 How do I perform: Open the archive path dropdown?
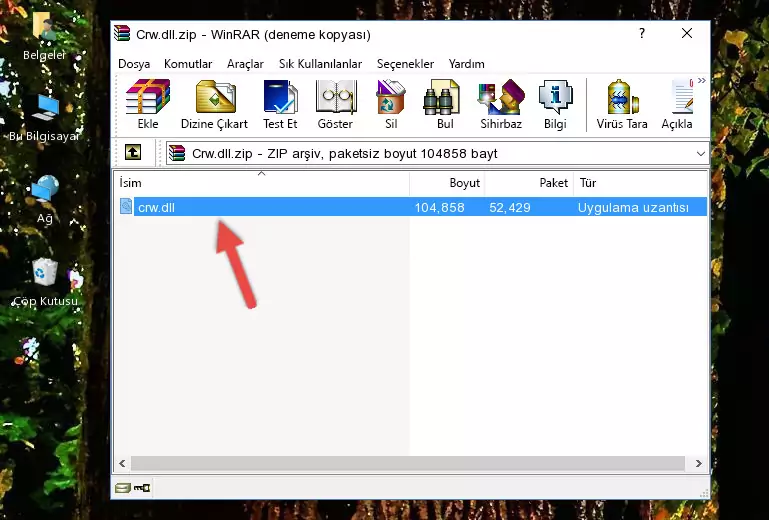tap(700, 154)
